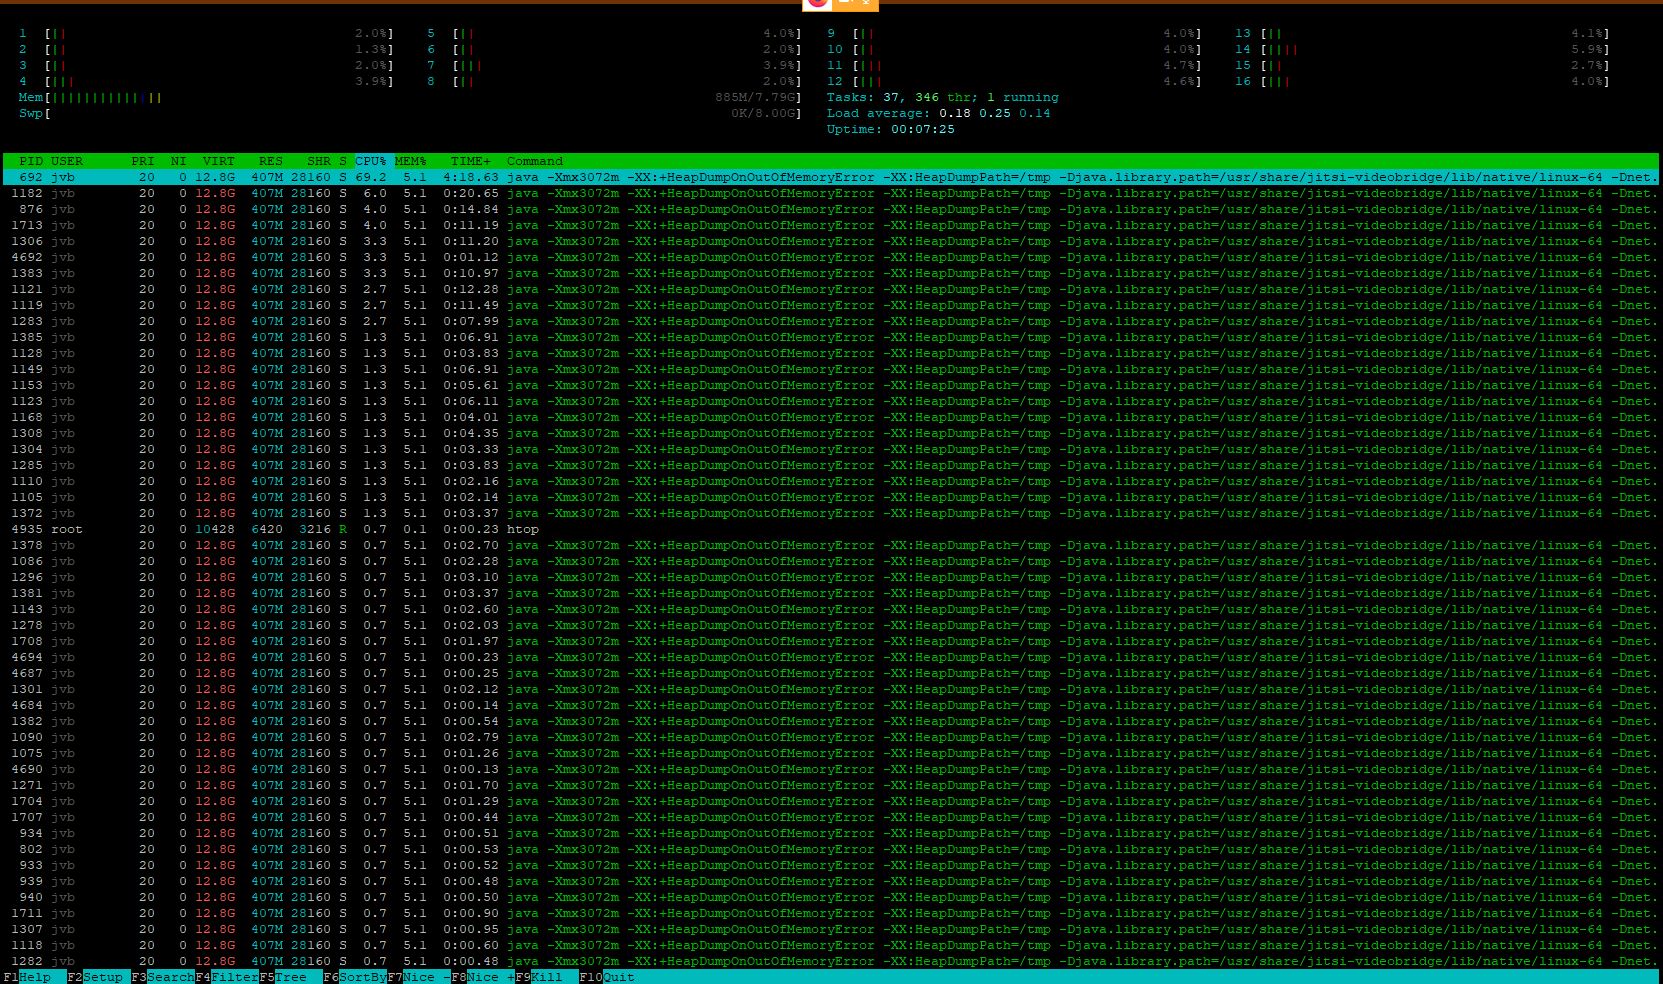Select the process row with PID 1708
This screenshot has width=1663, height=984.
[x=831, y=641]
